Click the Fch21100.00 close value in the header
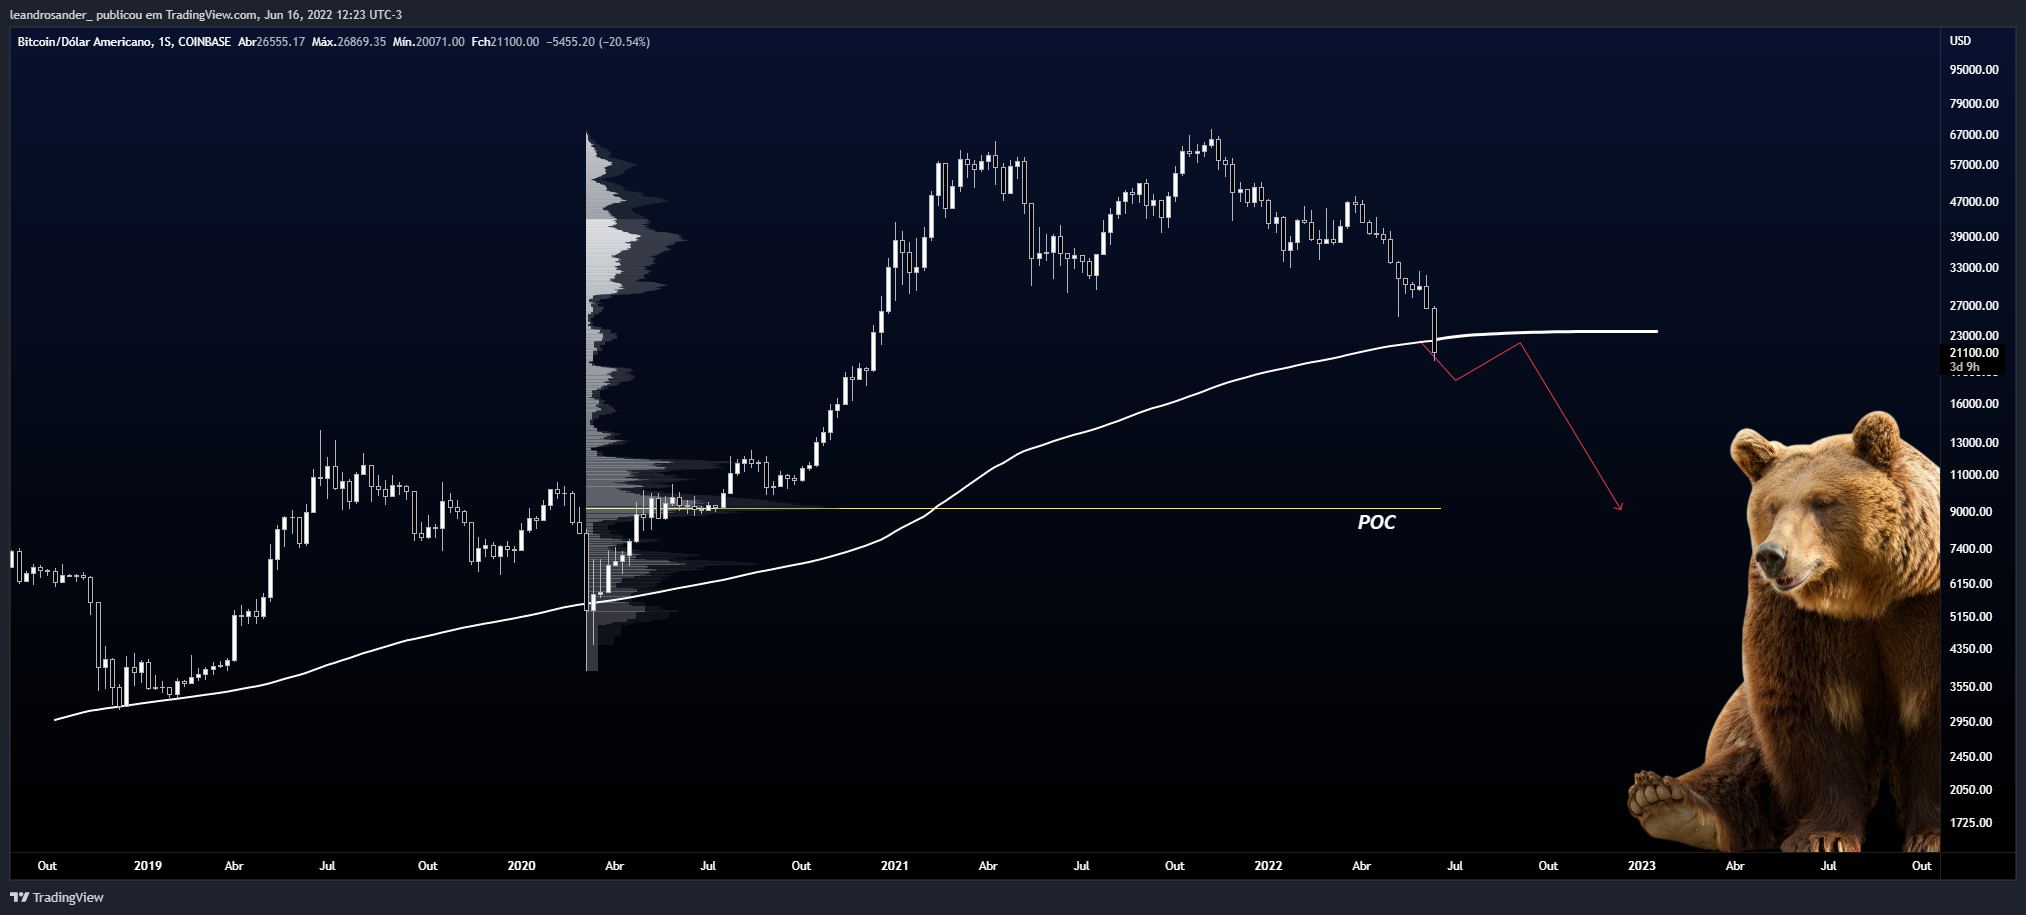Image resolution: width=2026 pixels, height=915 pixels. 505,42
